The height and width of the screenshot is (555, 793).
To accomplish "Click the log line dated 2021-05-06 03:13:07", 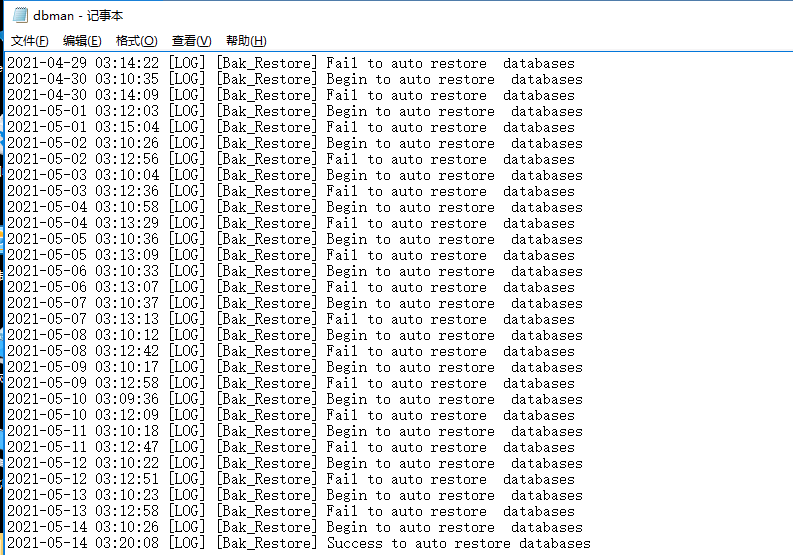I will (x=291, y=287).
